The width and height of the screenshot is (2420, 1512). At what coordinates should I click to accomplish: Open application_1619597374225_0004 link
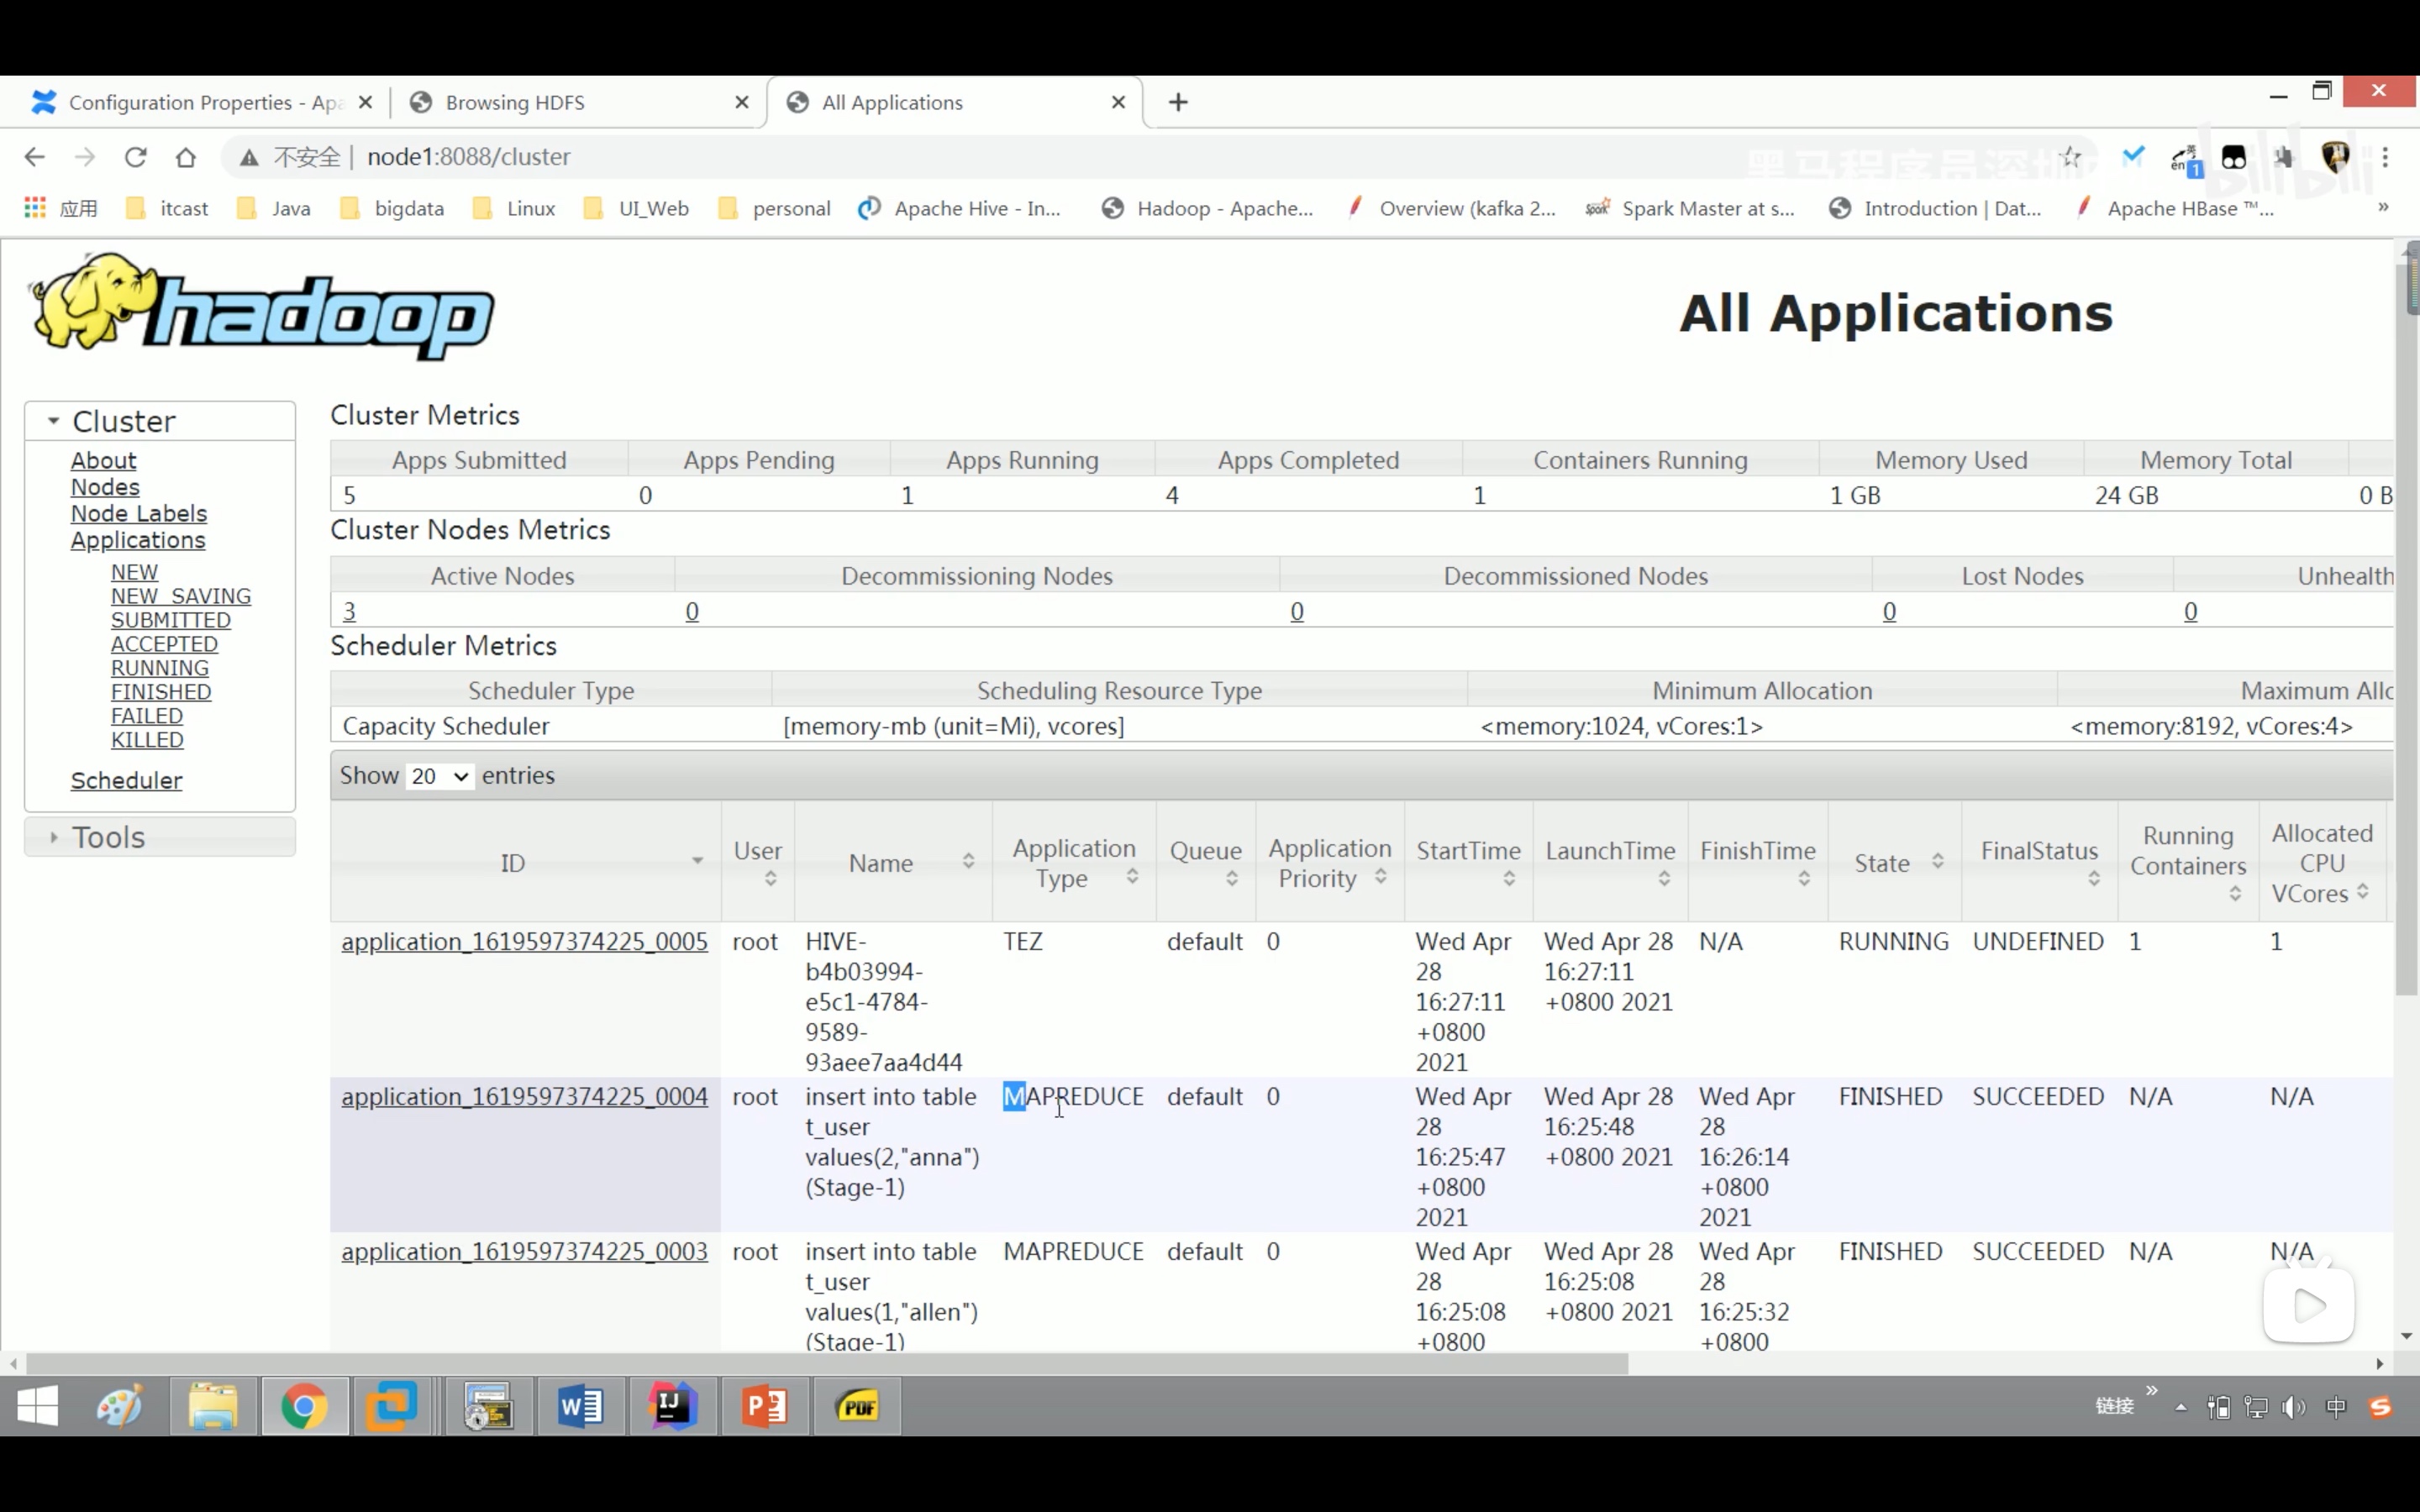524,1097
